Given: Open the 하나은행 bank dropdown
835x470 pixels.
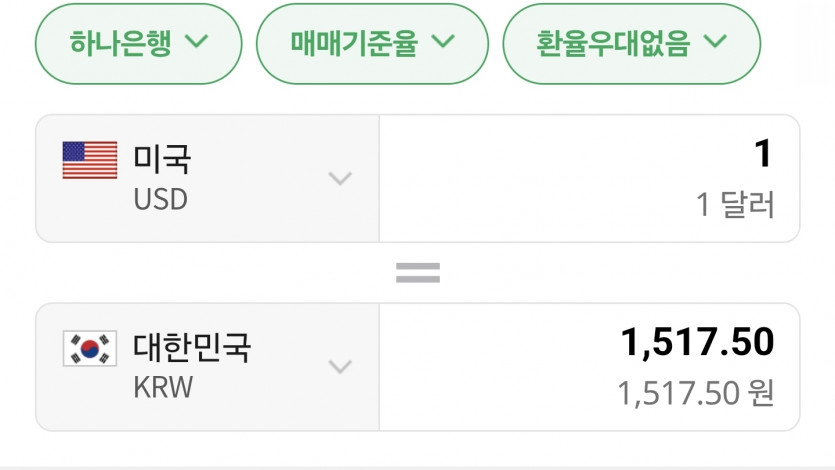Looking at the screenshot, I should pyautogui.click(x=138, y=42).
